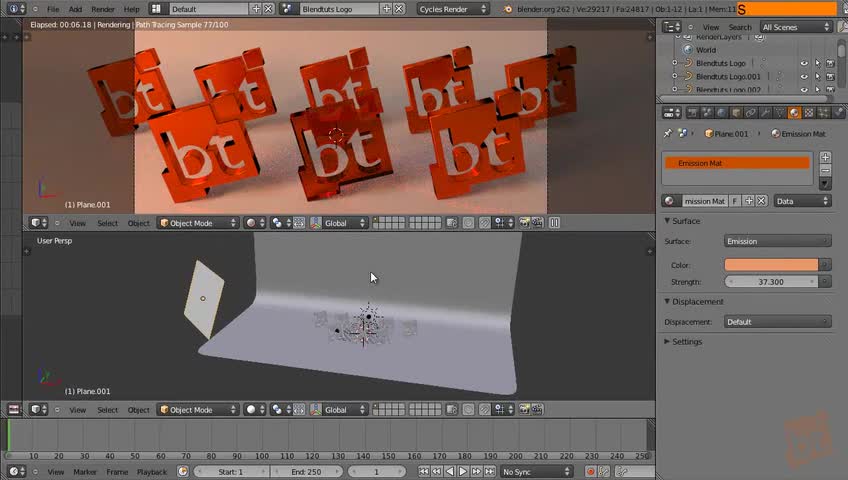Remove the material slot with the minus
This screenshot has width=848, height=480.
(x=825, y=170)
